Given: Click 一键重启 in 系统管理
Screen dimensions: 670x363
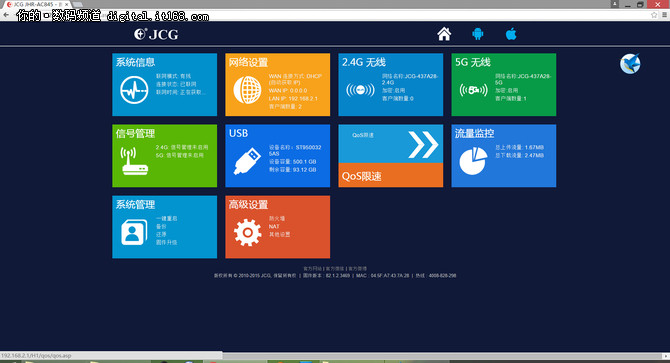Looking at the screenshot, I should click(166, 218).
